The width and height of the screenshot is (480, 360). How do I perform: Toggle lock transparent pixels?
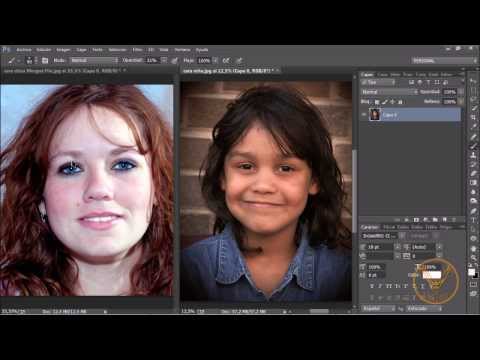(377, 102)
